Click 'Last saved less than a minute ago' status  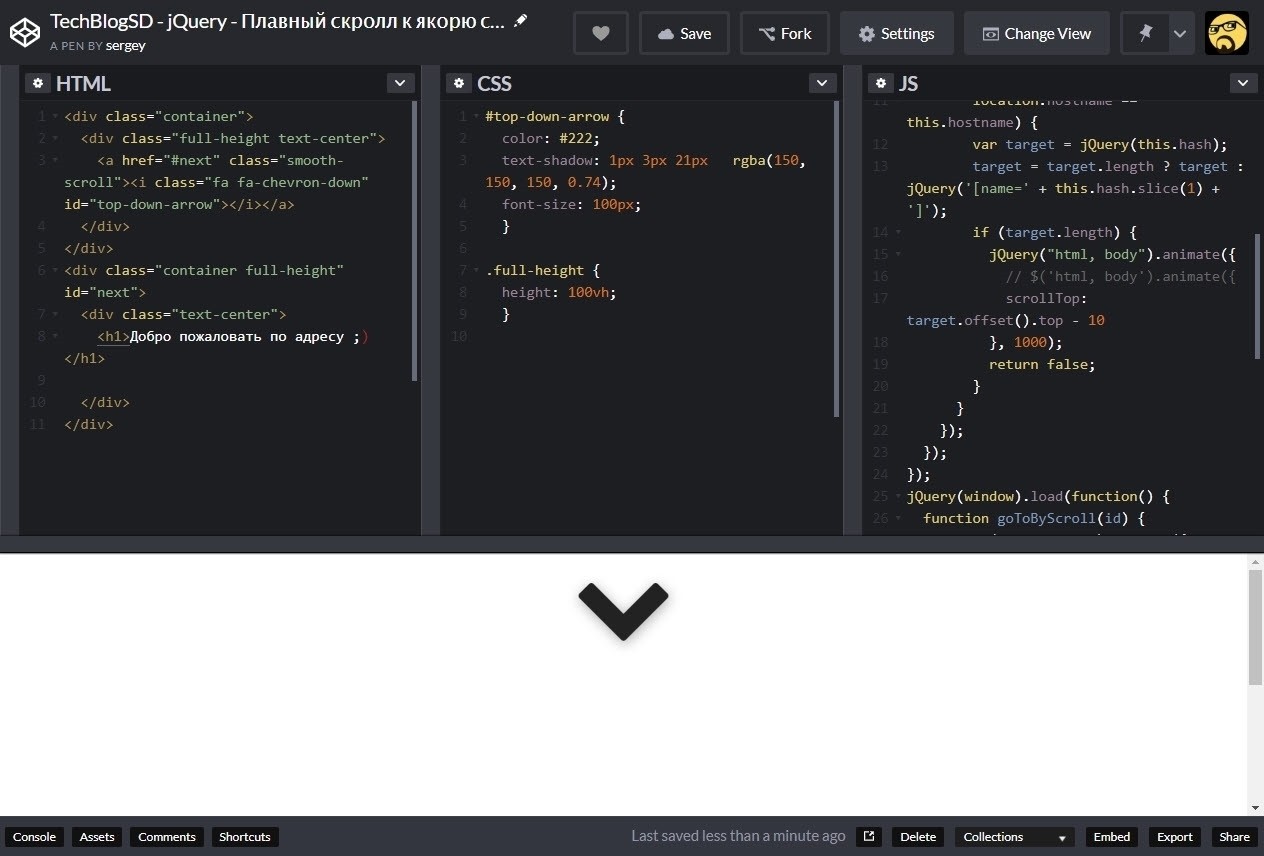(x=738, y=836)
